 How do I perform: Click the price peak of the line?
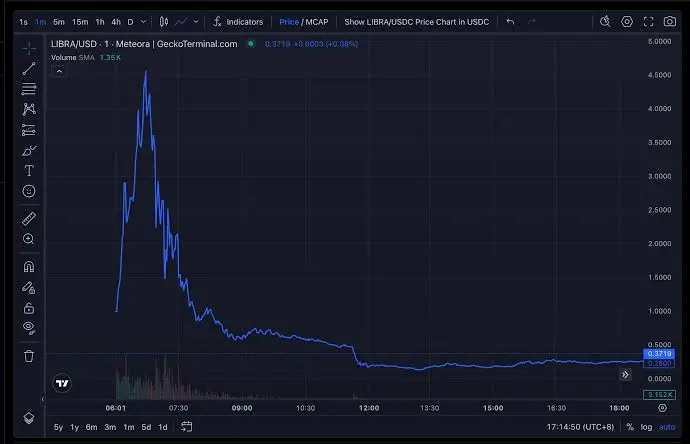click(x=146, y=70)
